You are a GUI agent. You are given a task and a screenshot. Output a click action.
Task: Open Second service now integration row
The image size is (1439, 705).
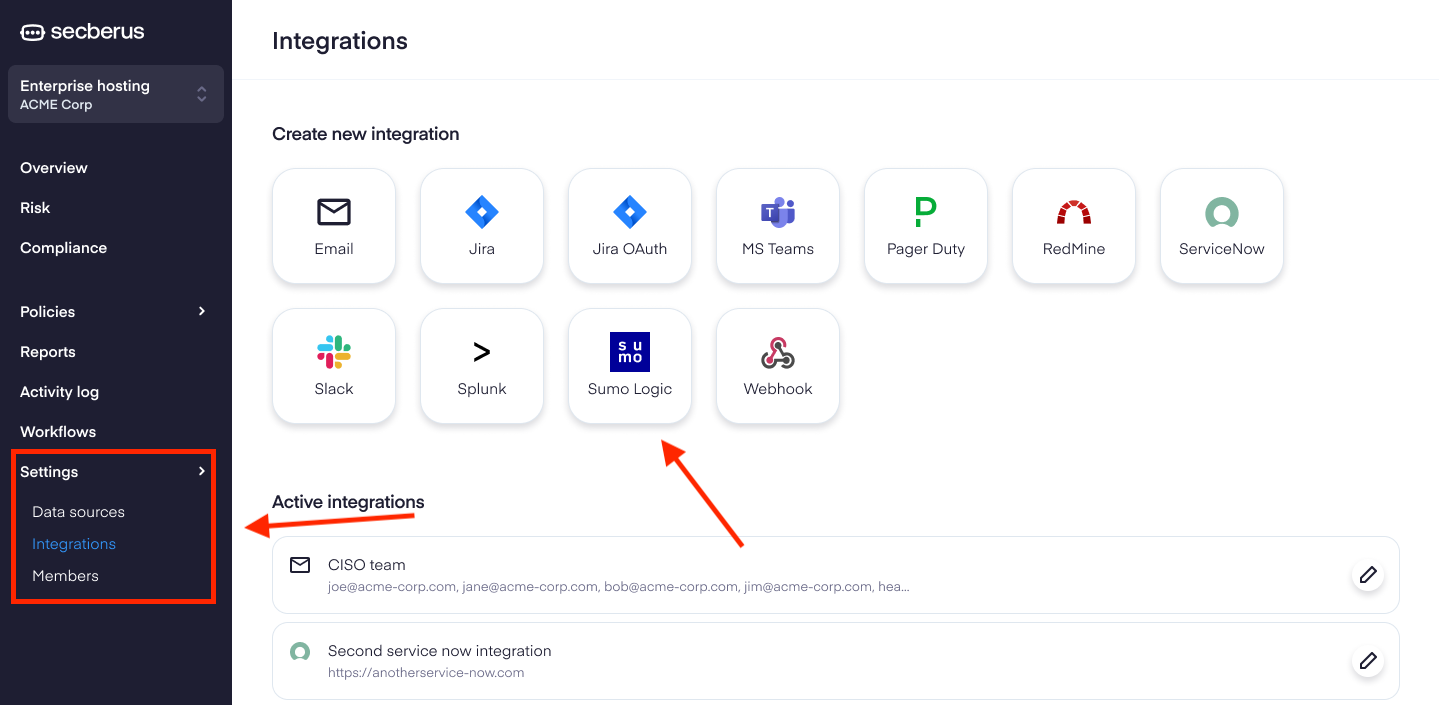coord(836,661)
